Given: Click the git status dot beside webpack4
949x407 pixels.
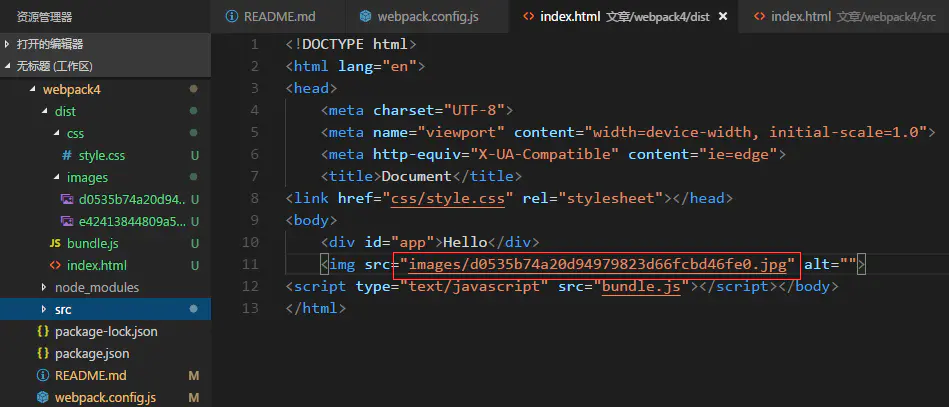Looking at the screenshot, I should (194, 89).
